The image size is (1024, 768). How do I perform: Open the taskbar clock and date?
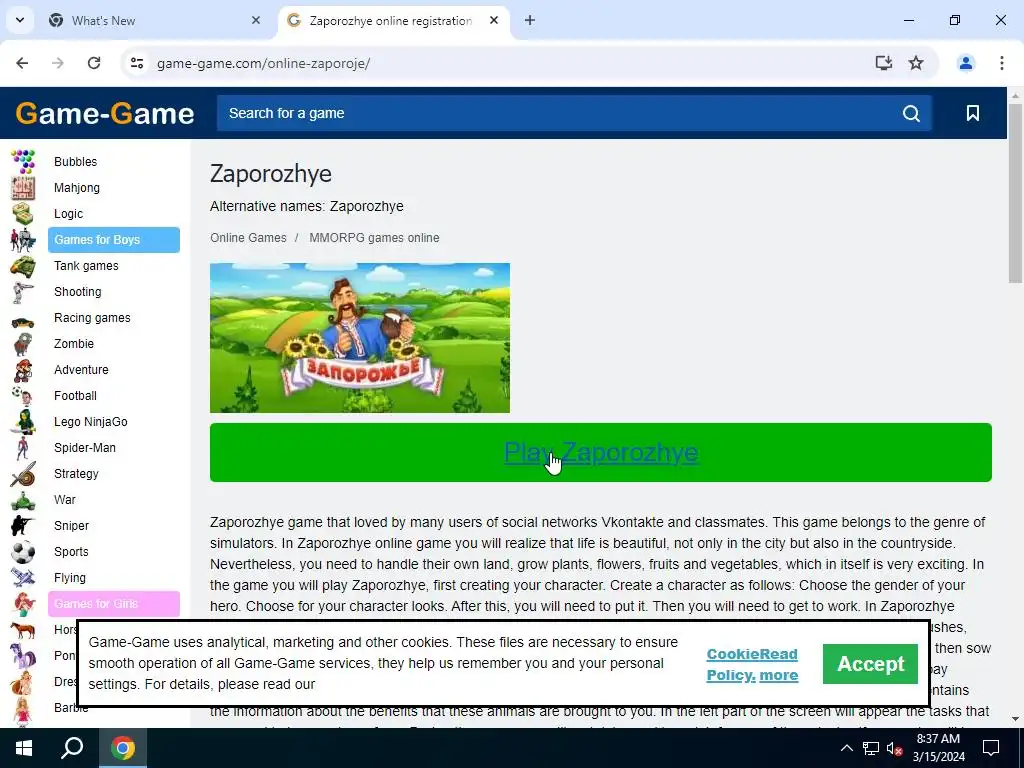point(938,748)
